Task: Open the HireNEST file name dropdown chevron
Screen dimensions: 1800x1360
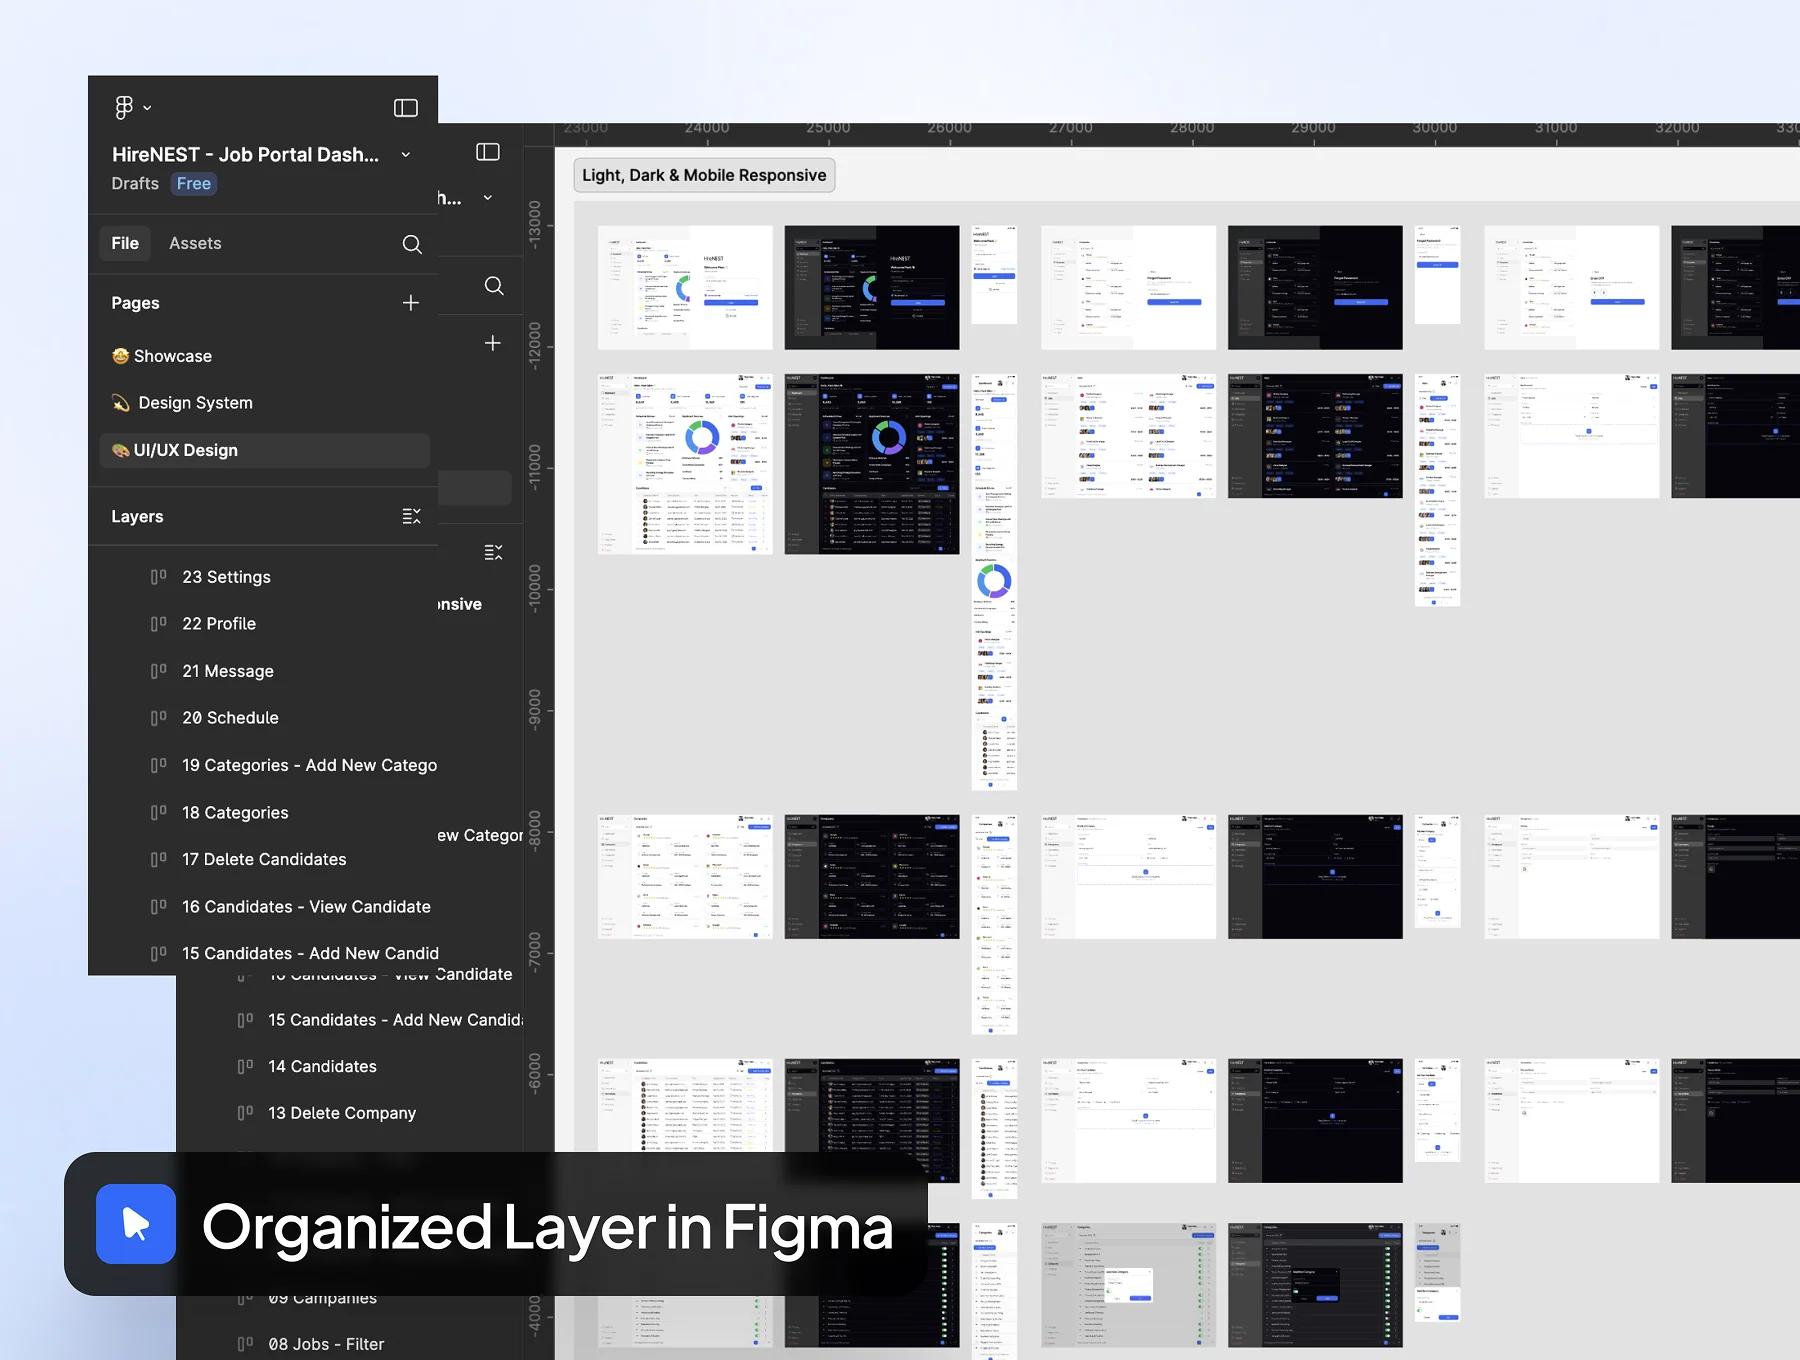Action: (x=406, y=155)
